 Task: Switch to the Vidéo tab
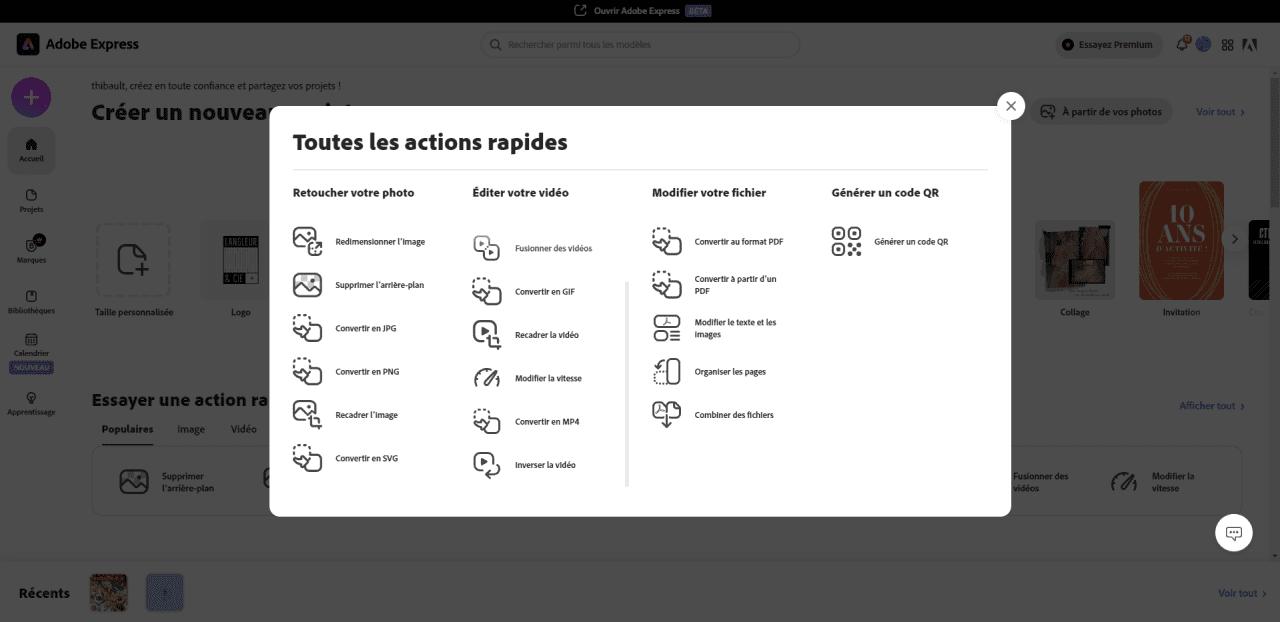point(241,429)
